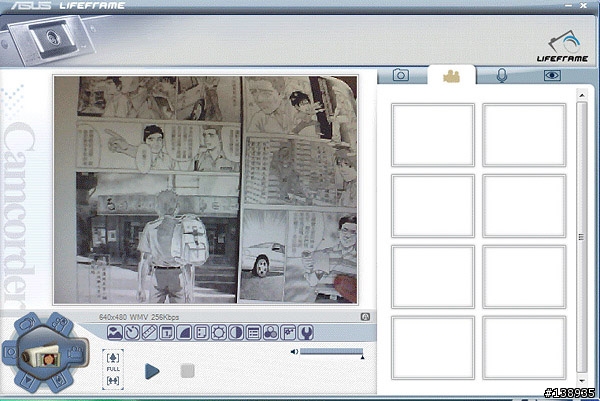Click the quarter-circle gradient shape icon

point(184,333)
